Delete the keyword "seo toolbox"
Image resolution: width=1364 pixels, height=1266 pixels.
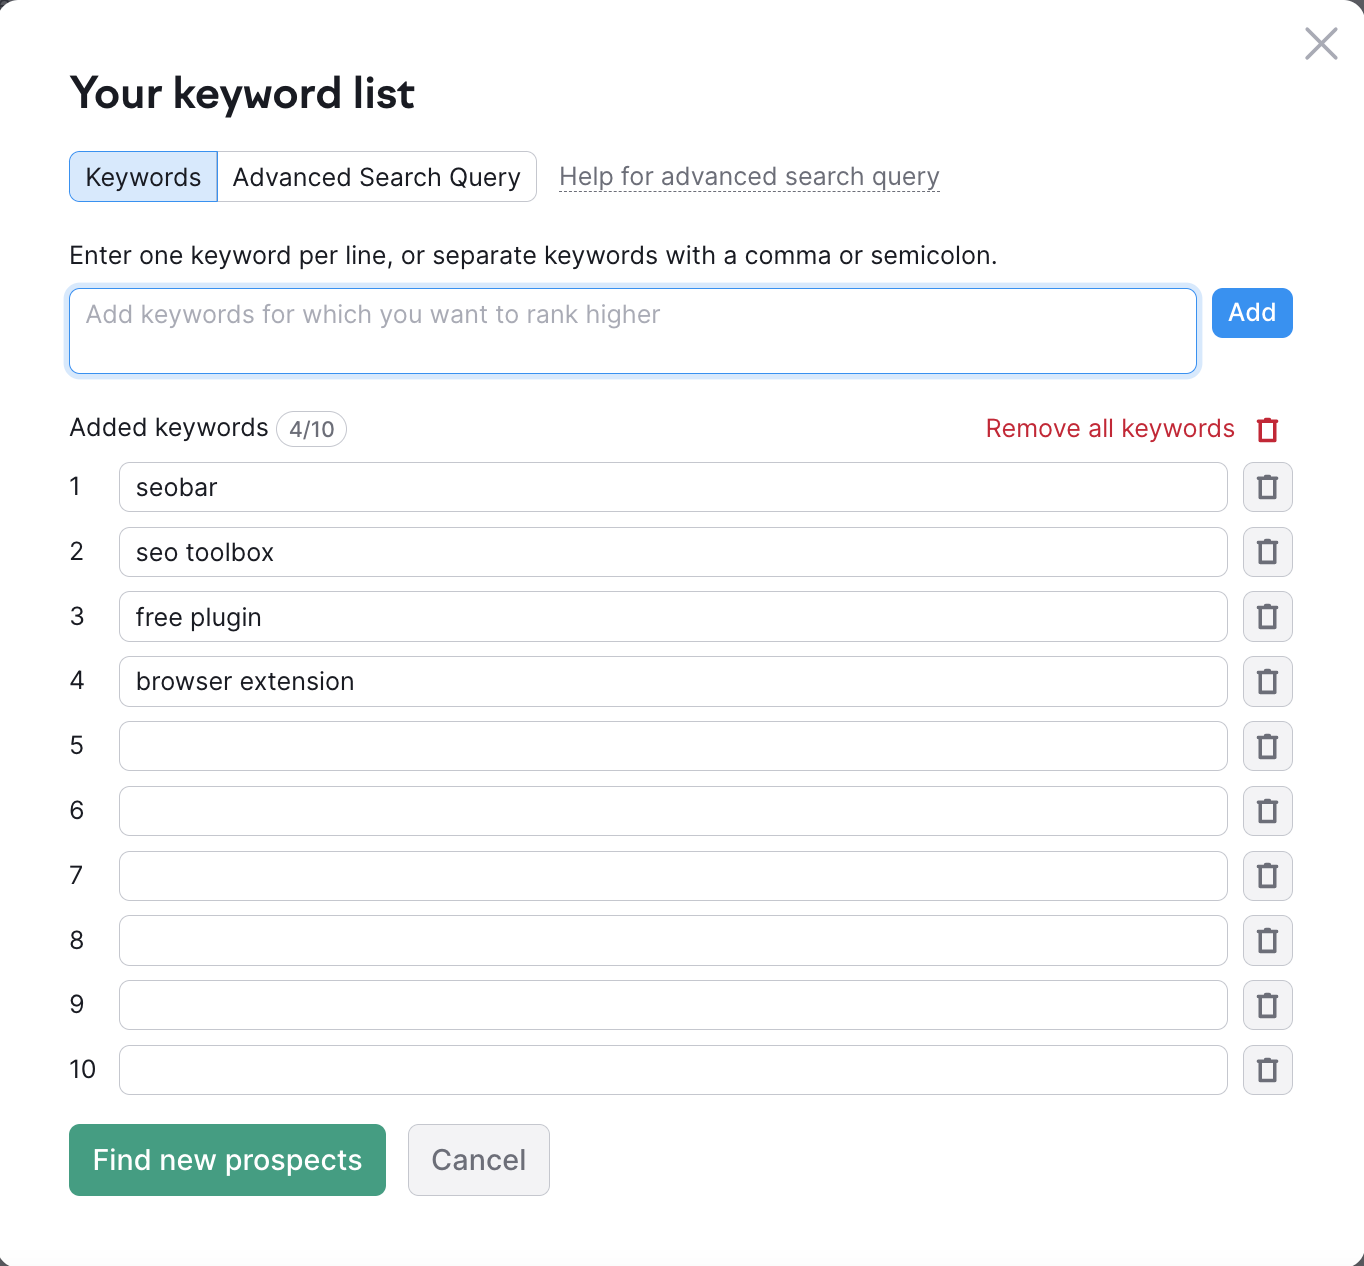[1267, 551]
